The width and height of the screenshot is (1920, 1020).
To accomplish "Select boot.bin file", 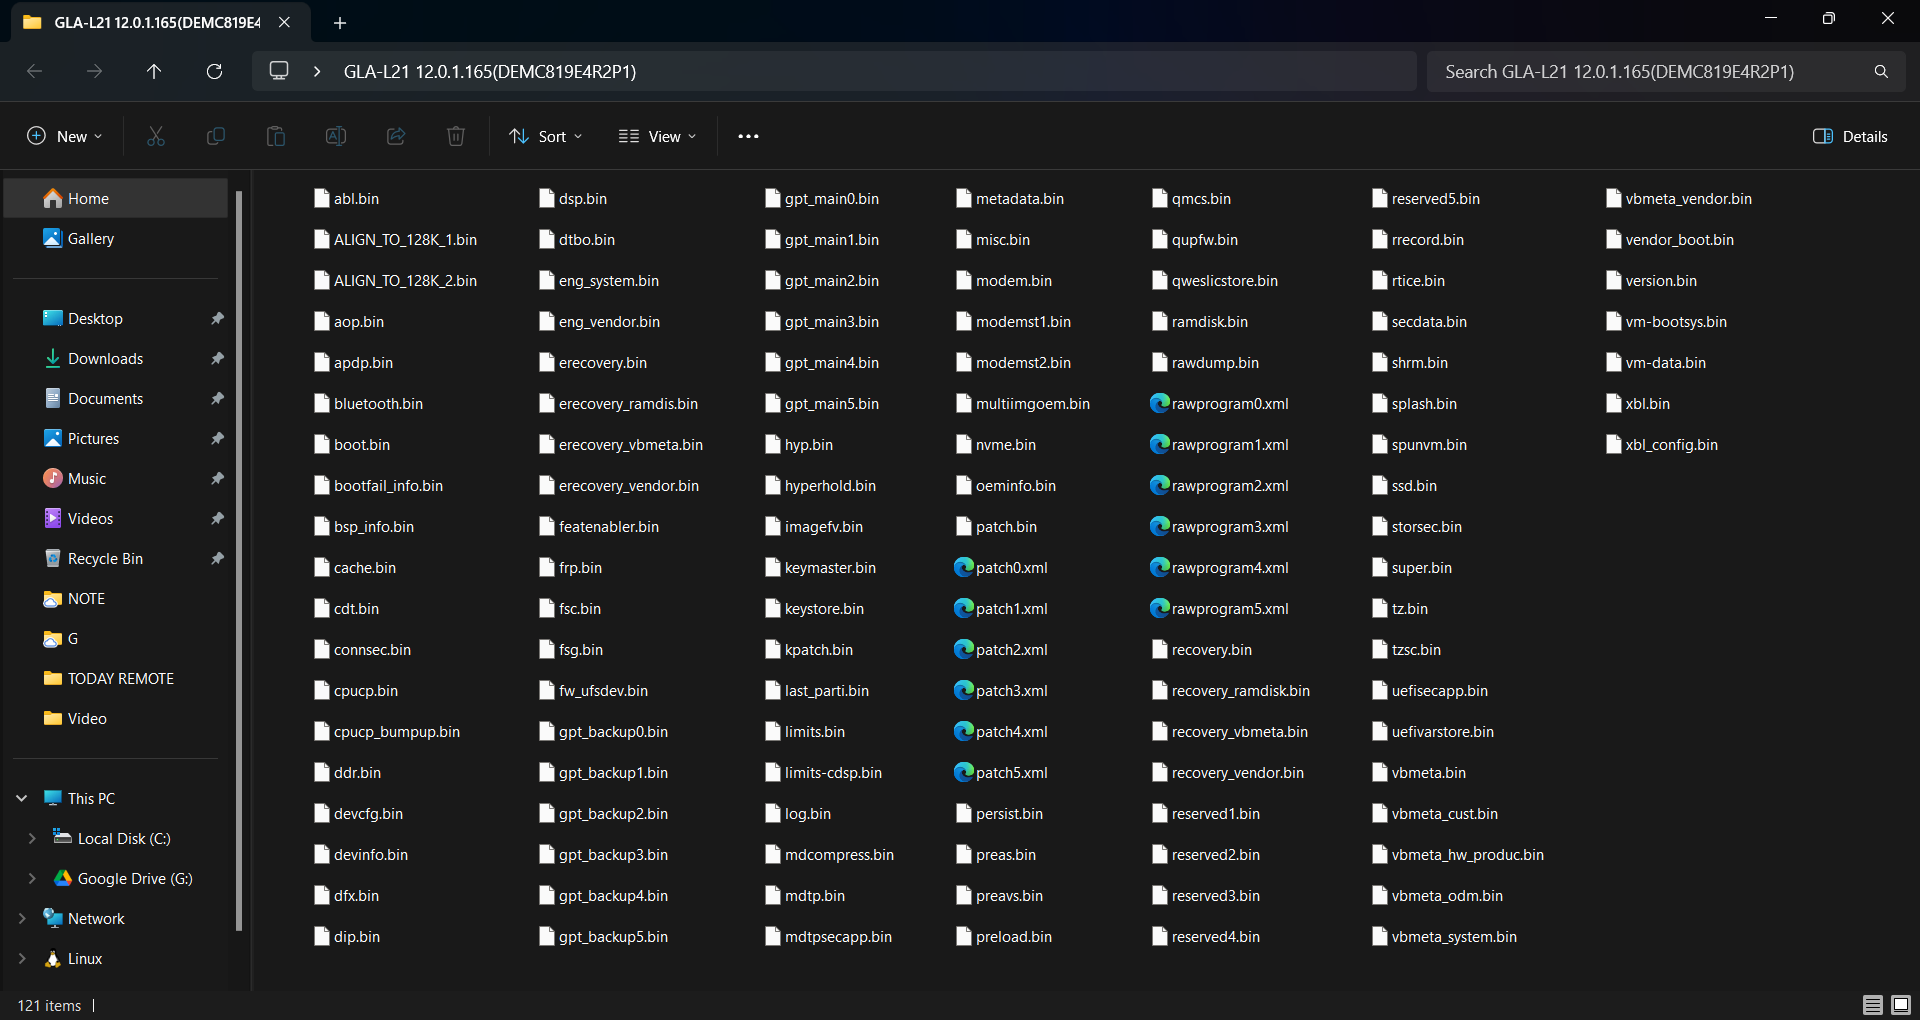I will [x=352, y=445].
